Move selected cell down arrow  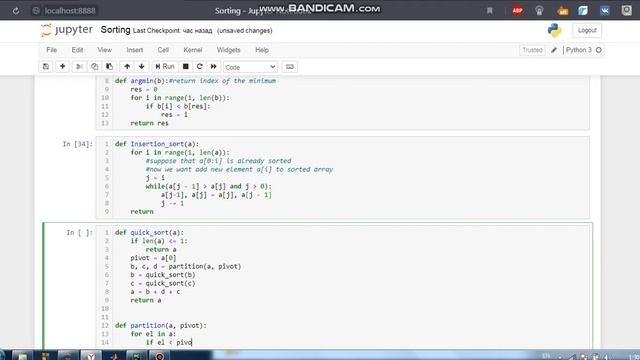(142, 67)
